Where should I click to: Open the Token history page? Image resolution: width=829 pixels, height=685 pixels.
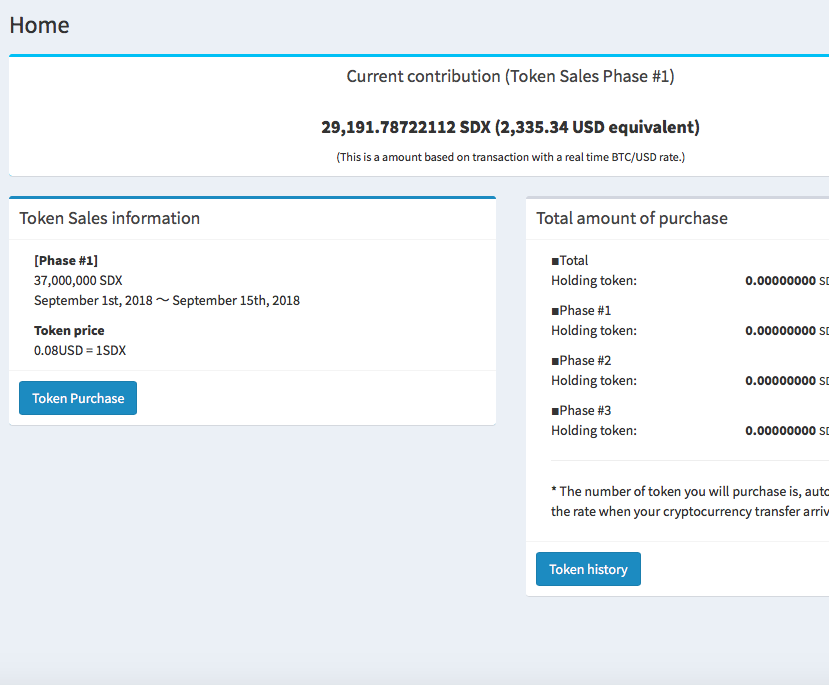pyautogui.click(x=588, y=569)
